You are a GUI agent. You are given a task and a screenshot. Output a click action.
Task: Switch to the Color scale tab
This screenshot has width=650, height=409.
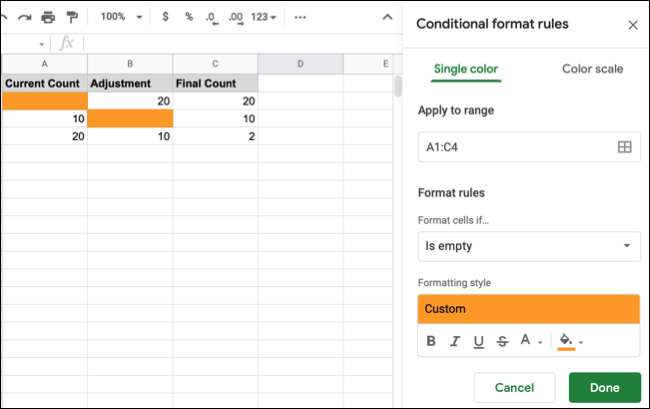(x=592, y=69)
